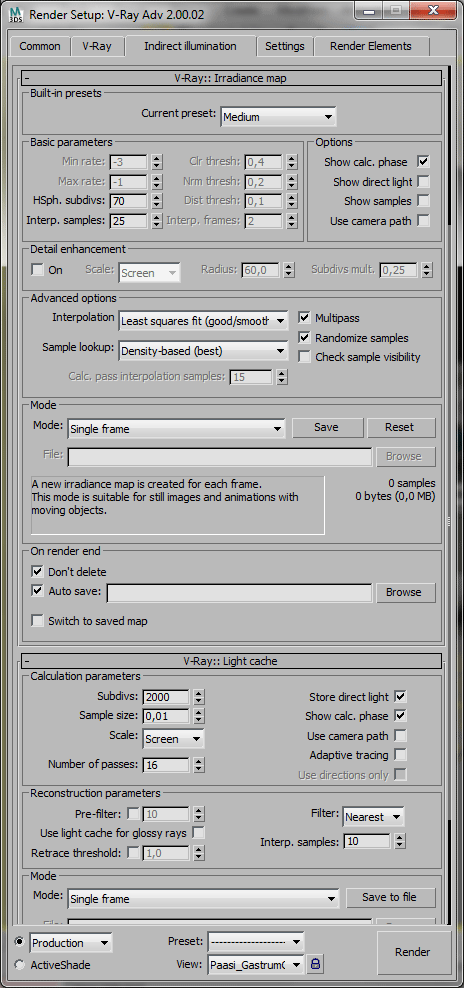464x988 pixels.
Task: Click the Interp. samples 25 spinner
Action: click(157, 221)
